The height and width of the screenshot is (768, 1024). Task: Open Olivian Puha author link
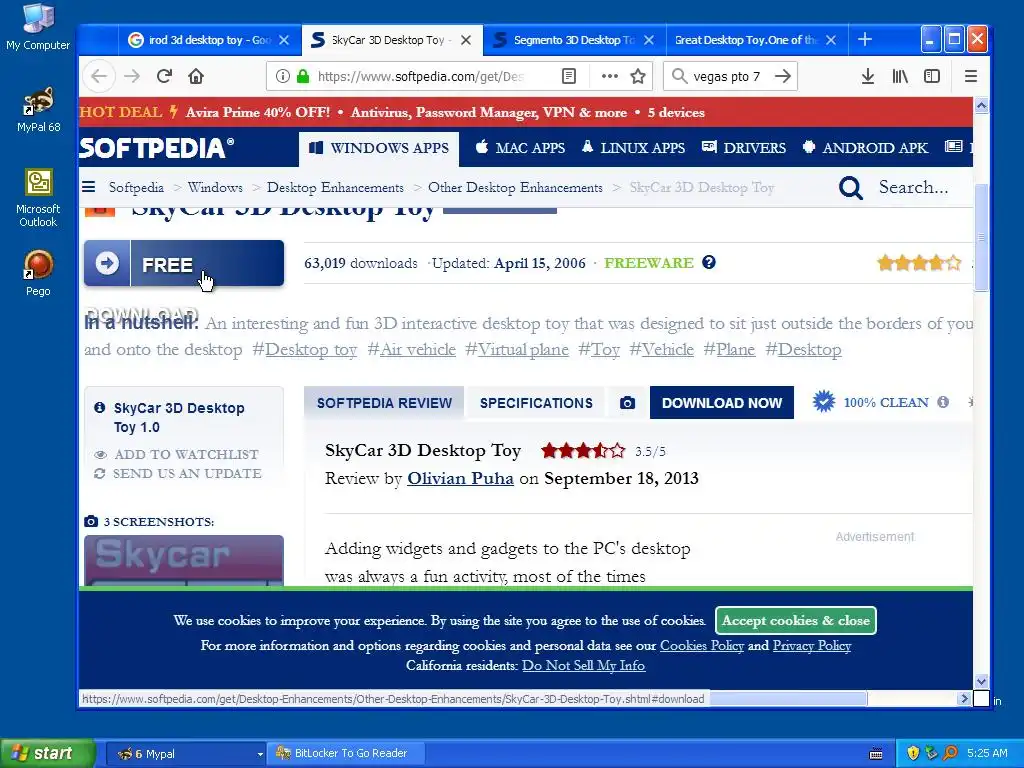460,479
